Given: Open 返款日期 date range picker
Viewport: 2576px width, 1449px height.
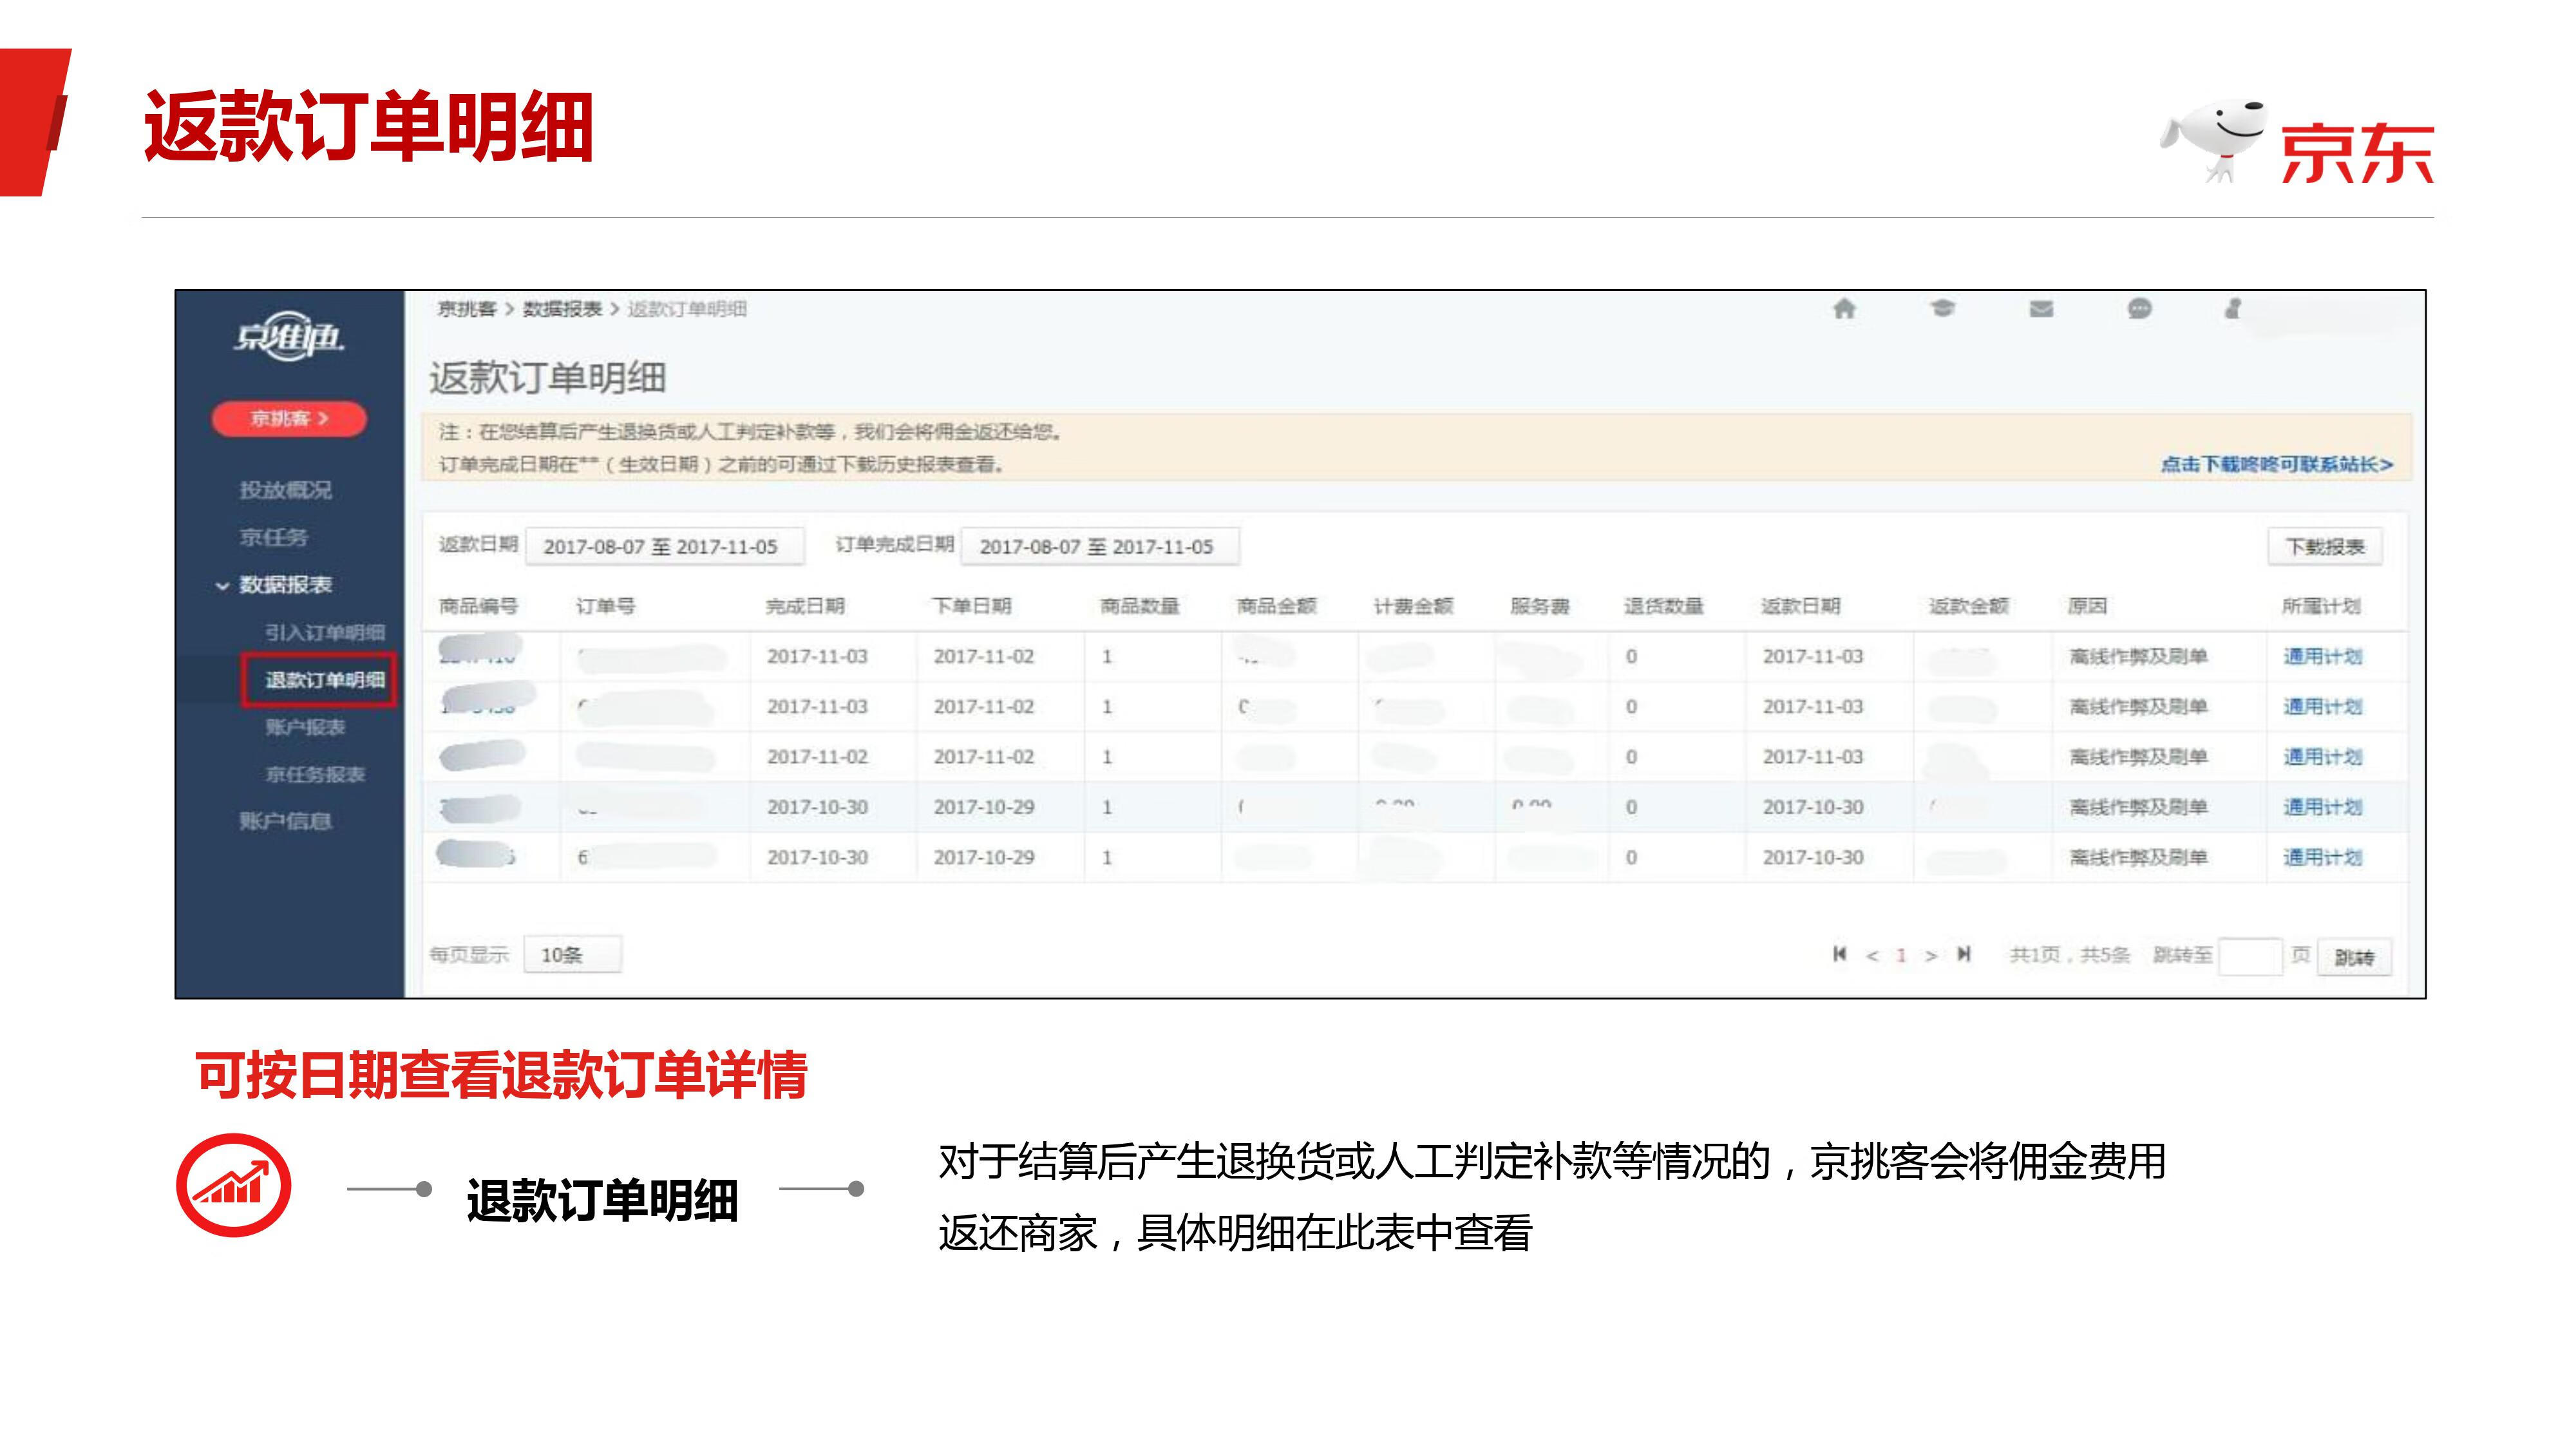Looking at the screenshot, I should 665,546.
